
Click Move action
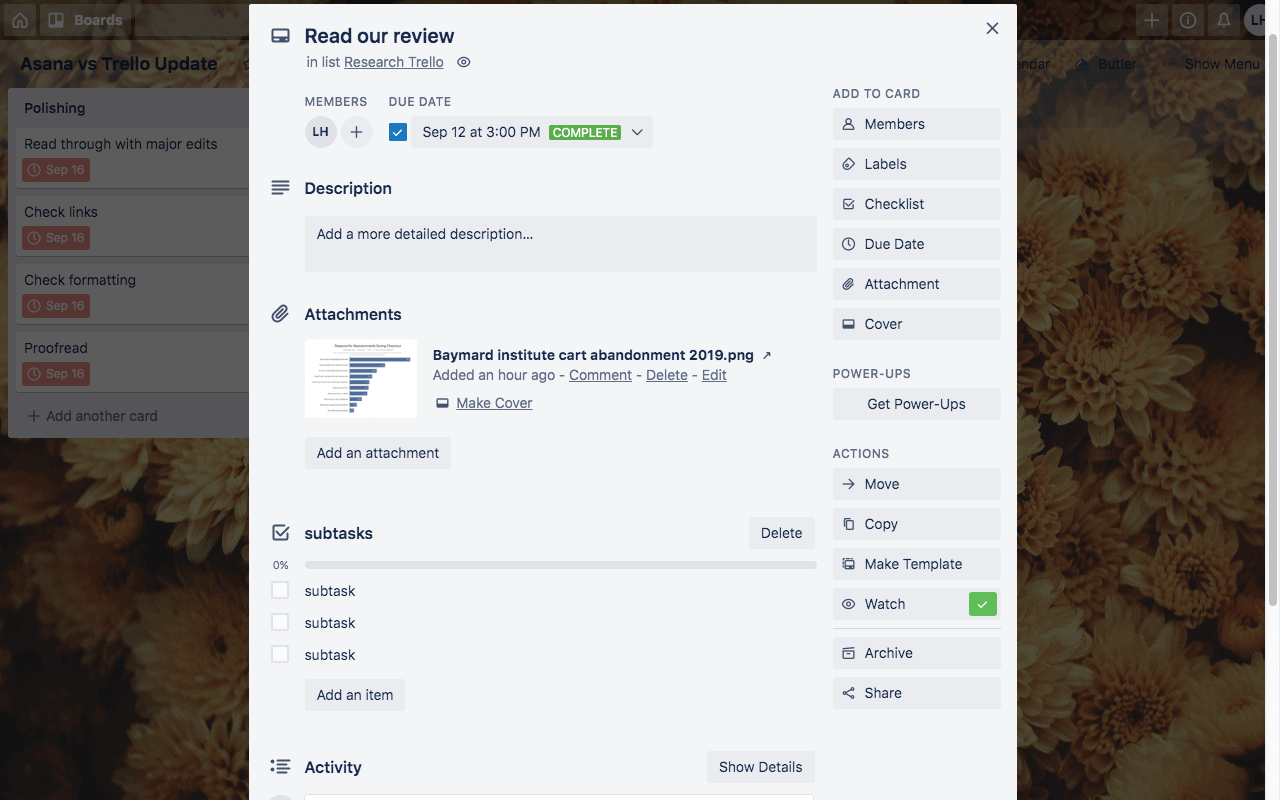coord(916,484)
